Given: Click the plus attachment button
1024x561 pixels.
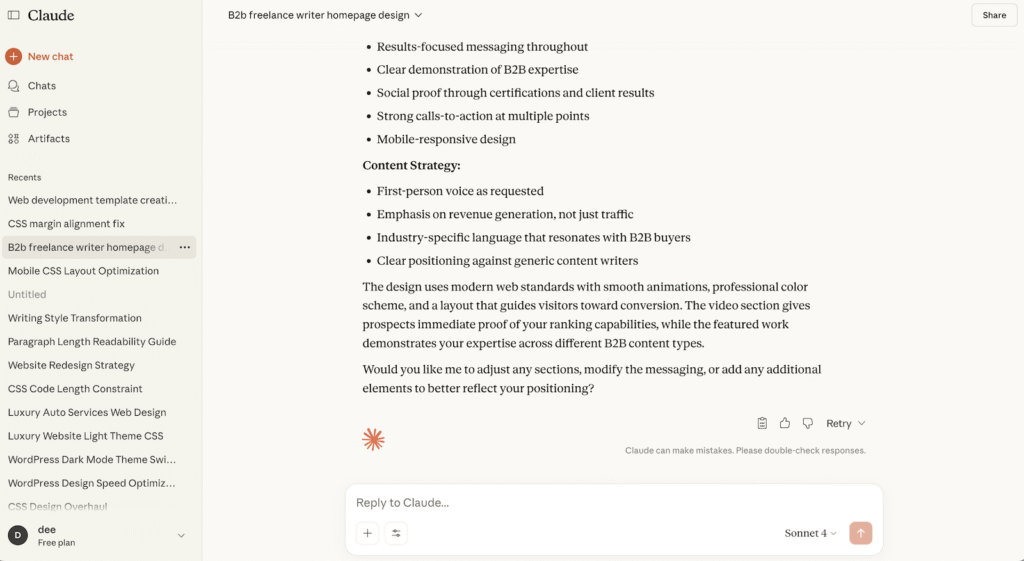Looking at the screenshot, I should pos(367,533).
